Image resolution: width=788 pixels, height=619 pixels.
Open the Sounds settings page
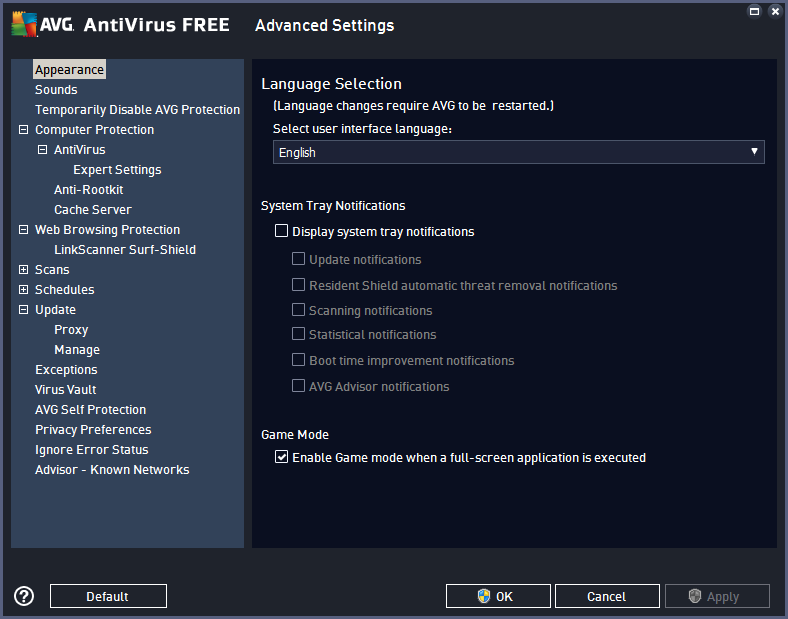pos(56,89)
